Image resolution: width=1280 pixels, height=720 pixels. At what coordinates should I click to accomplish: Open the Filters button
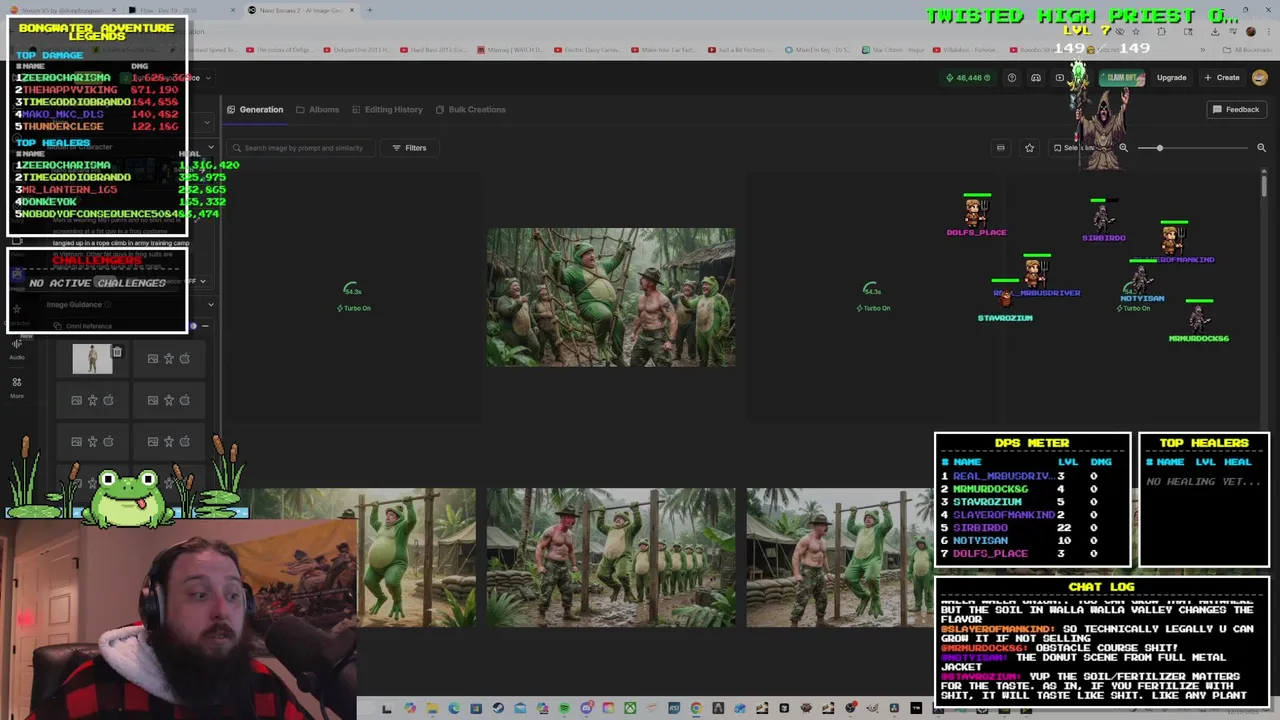point(409,148)
